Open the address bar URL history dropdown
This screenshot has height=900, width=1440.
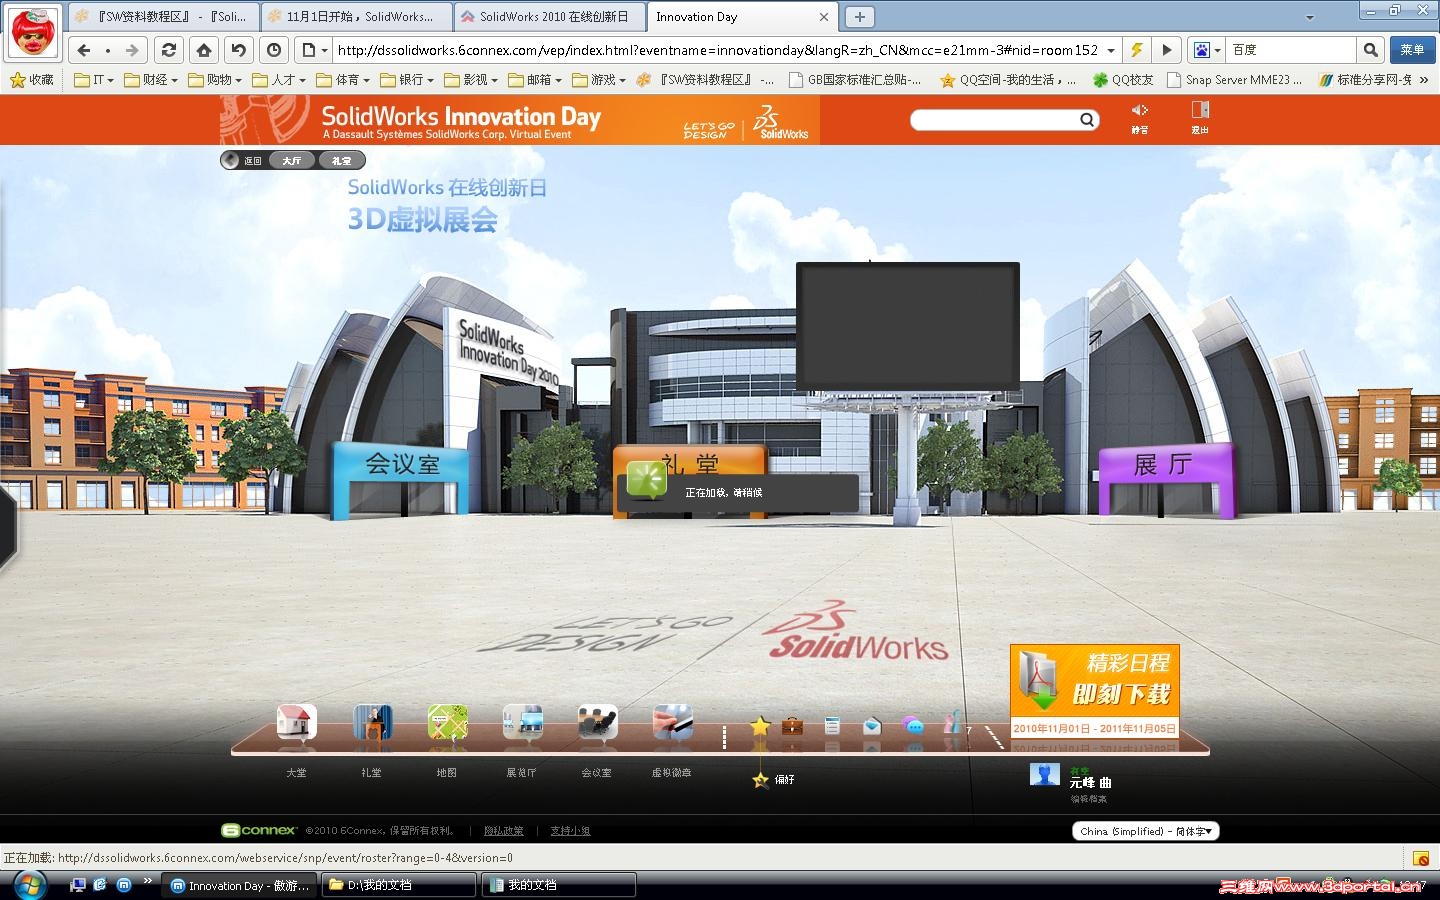(1111, 50)
